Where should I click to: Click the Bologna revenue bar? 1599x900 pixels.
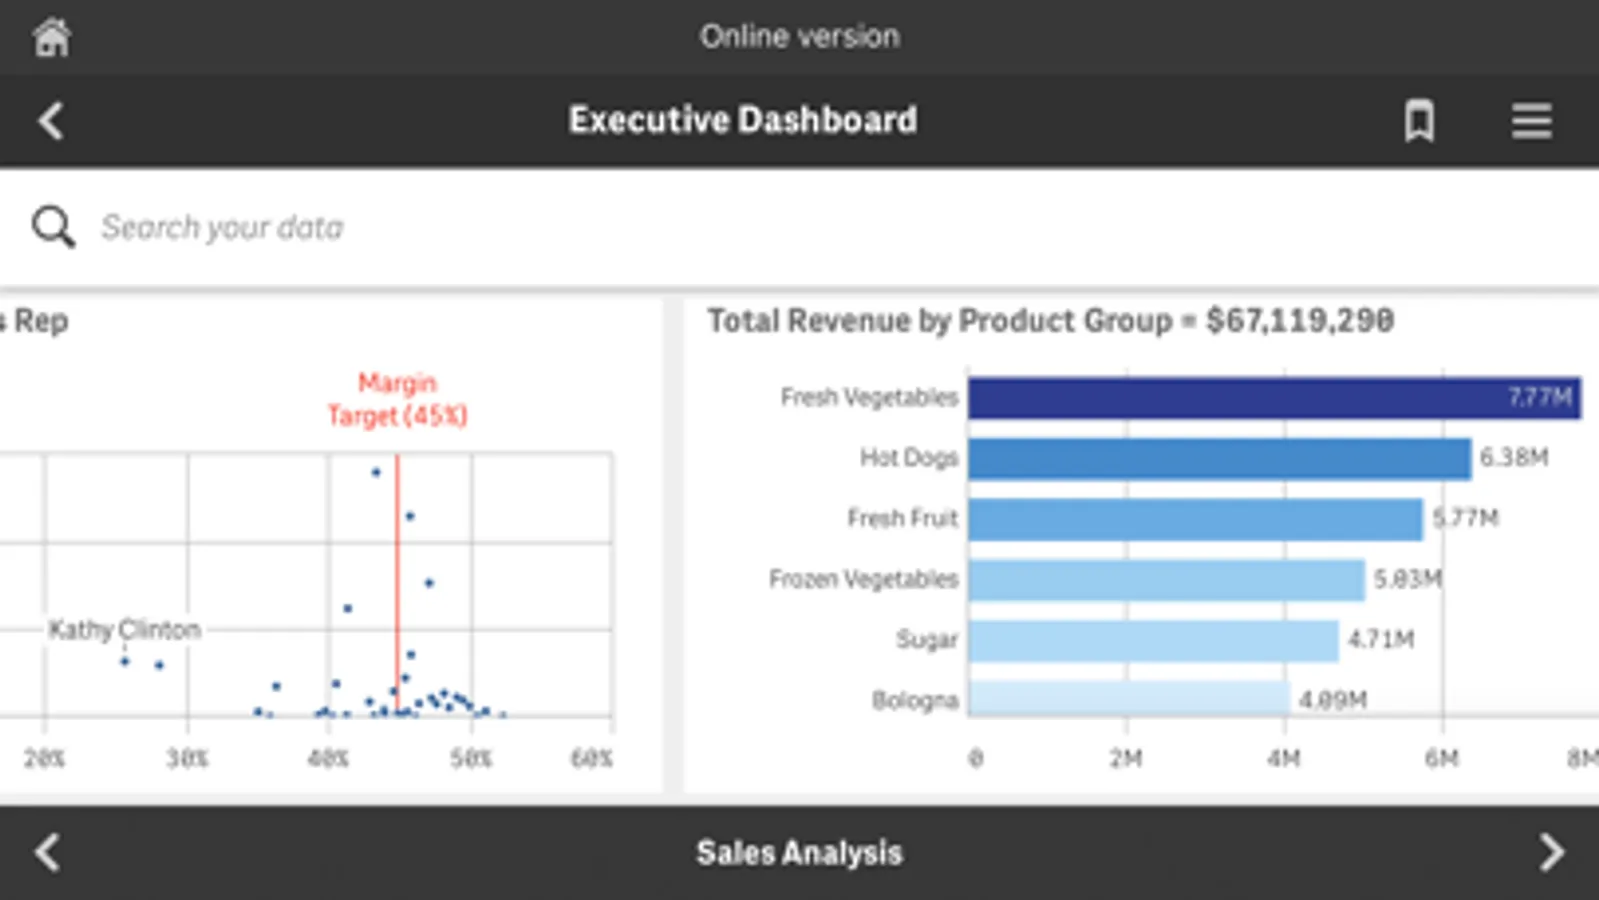1128,699
